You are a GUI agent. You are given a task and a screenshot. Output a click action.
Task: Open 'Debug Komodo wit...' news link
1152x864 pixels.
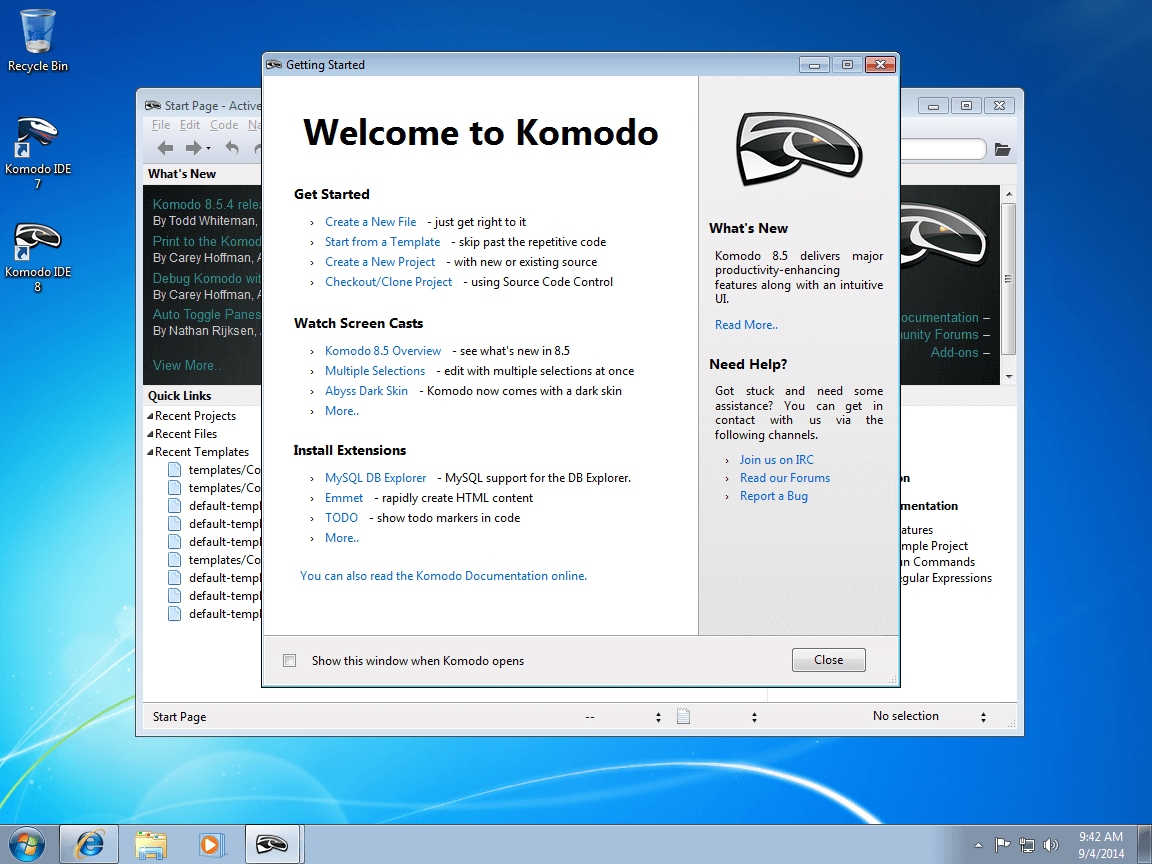click(206, 278)
